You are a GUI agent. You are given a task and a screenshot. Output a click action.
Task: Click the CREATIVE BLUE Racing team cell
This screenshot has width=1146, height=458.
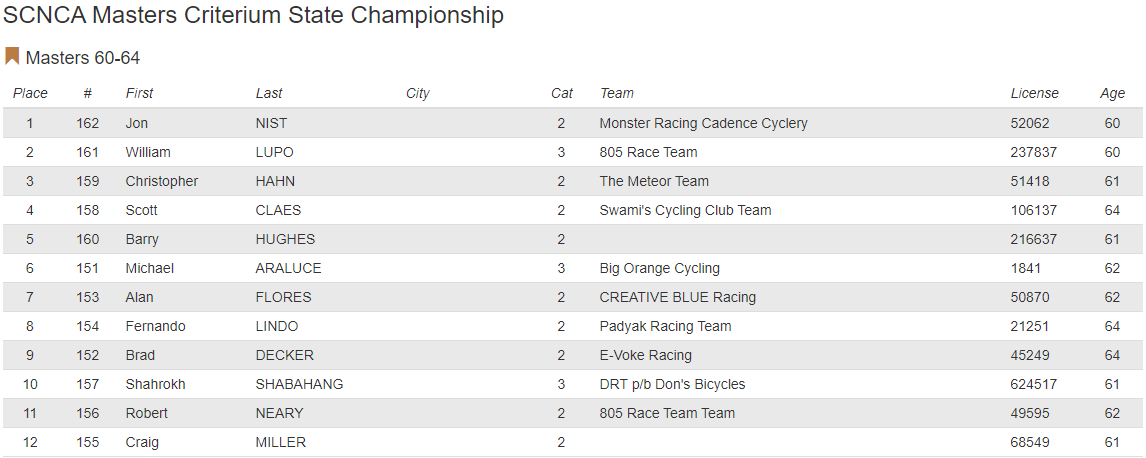677,297
